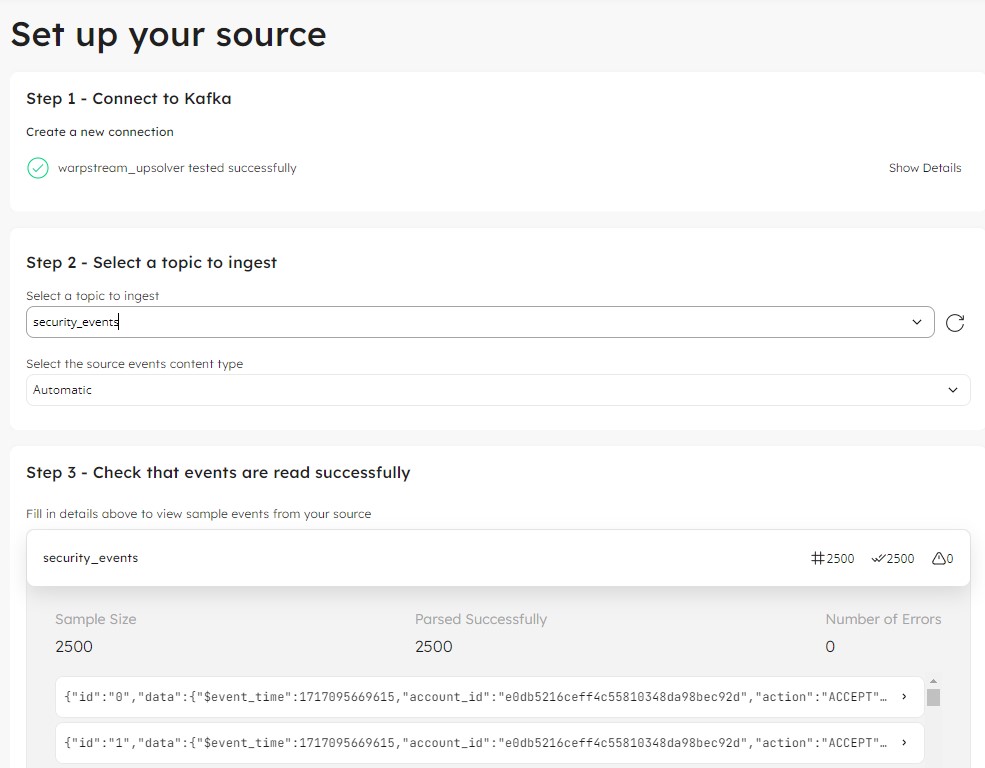Screen dimensions: 985x768
Task: Refresh the Kafka topic list
Action: [955, 322]
